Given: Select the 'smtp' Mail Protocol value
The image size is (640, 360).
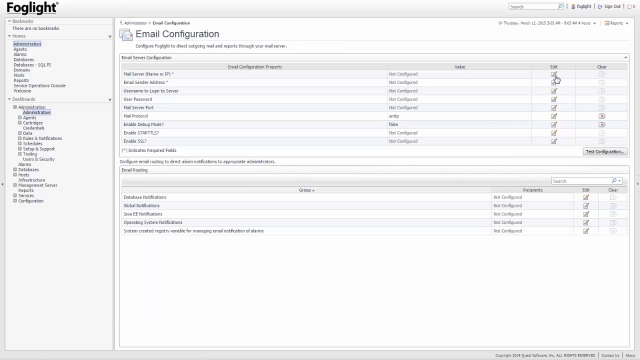Looking at the screenshot, I should coord(394,116).
